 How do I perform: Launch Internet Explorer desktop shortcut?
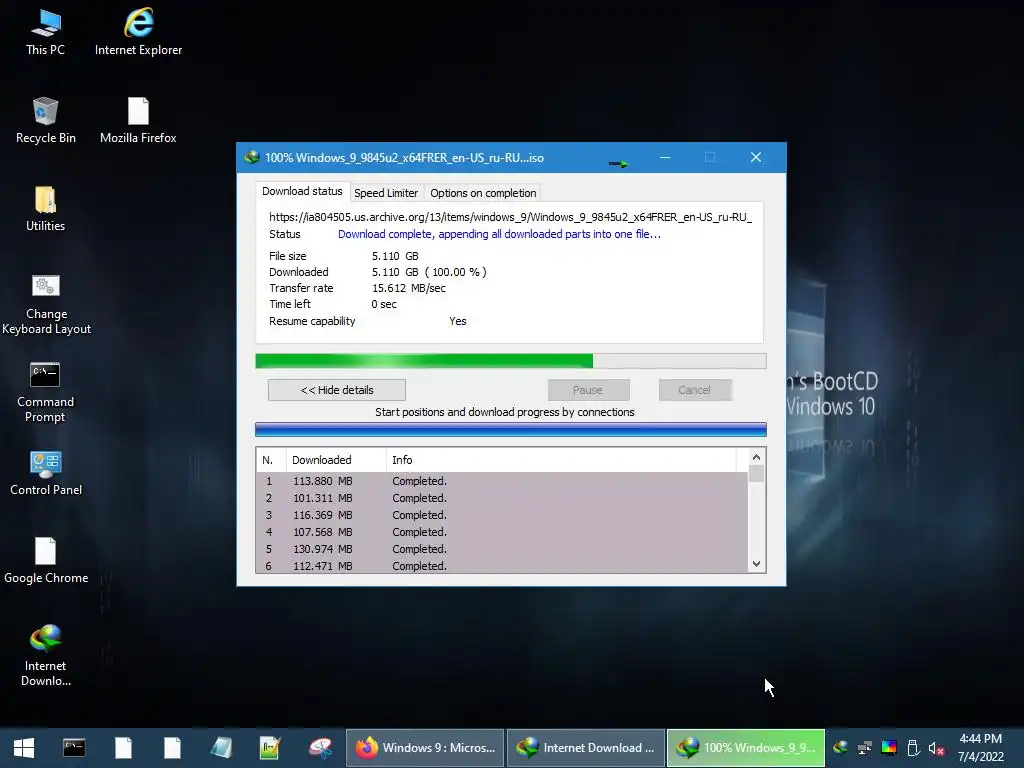[x=138, y=33]
